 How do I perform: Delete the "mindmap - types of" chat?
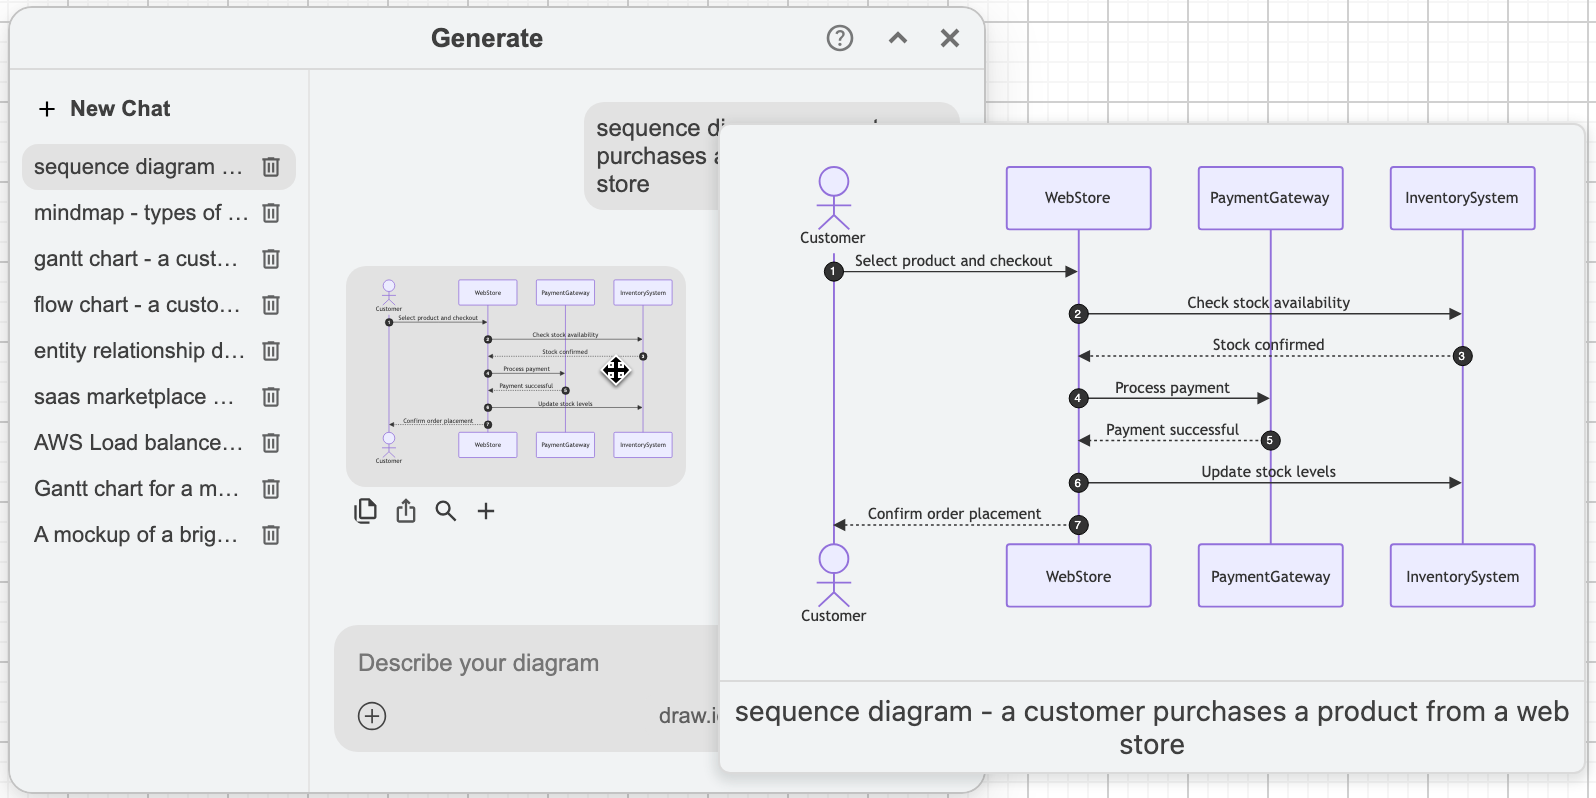click(x=270, y=213)
